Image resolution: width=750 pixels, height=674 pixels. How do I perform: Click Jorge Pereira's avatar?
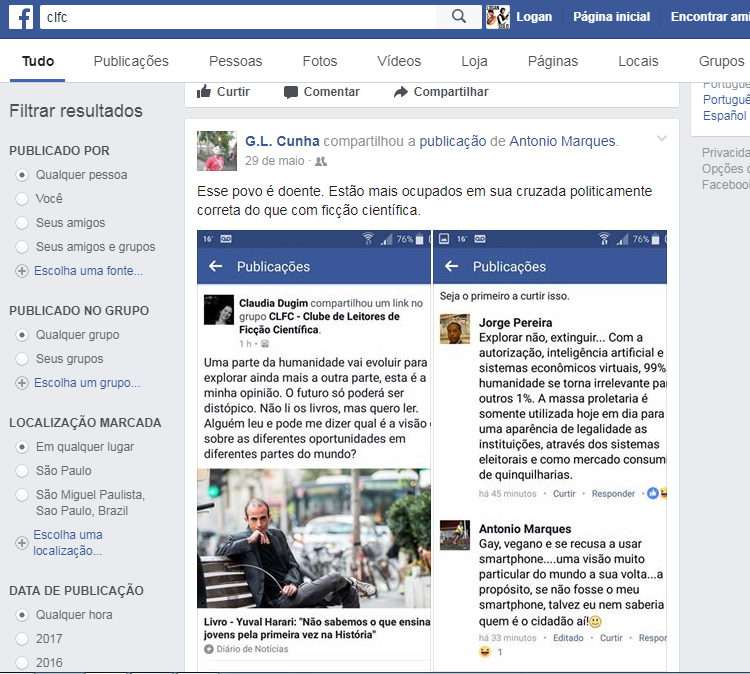pos(454,329)
